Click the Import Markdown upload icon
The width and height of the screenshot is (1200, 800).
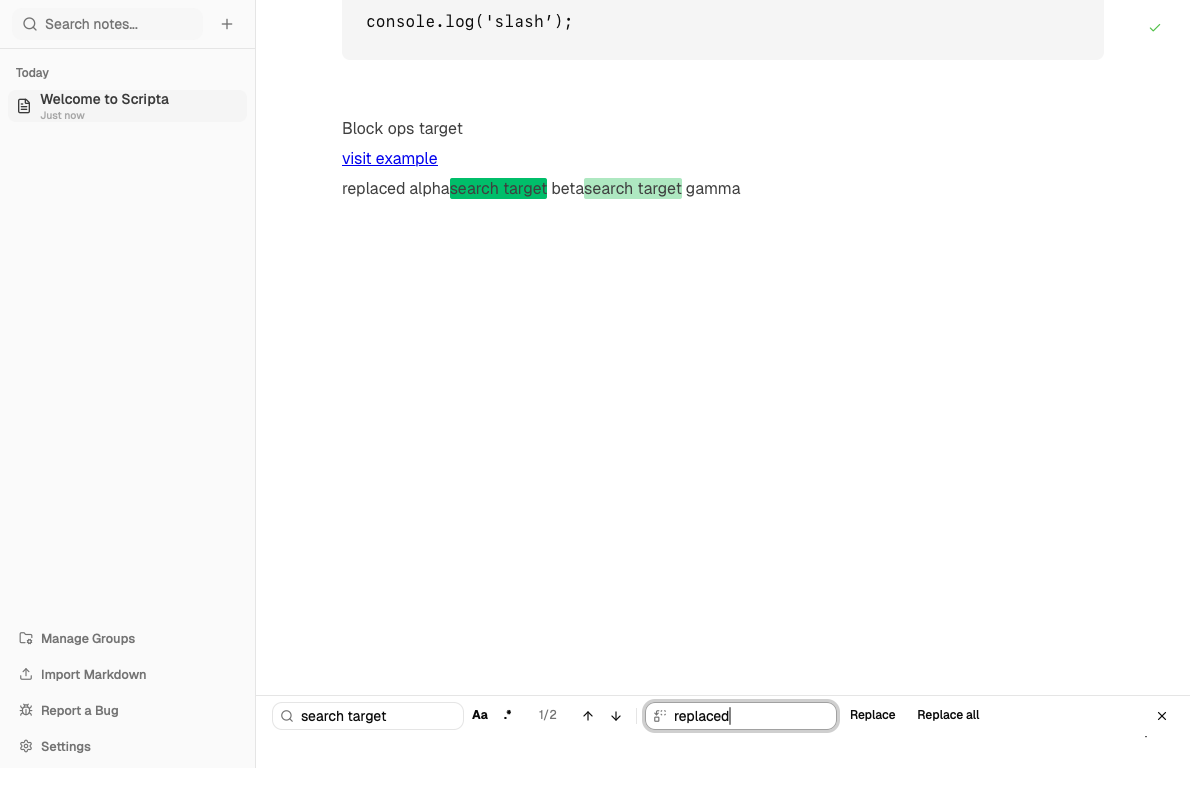[x=24, y=674]
